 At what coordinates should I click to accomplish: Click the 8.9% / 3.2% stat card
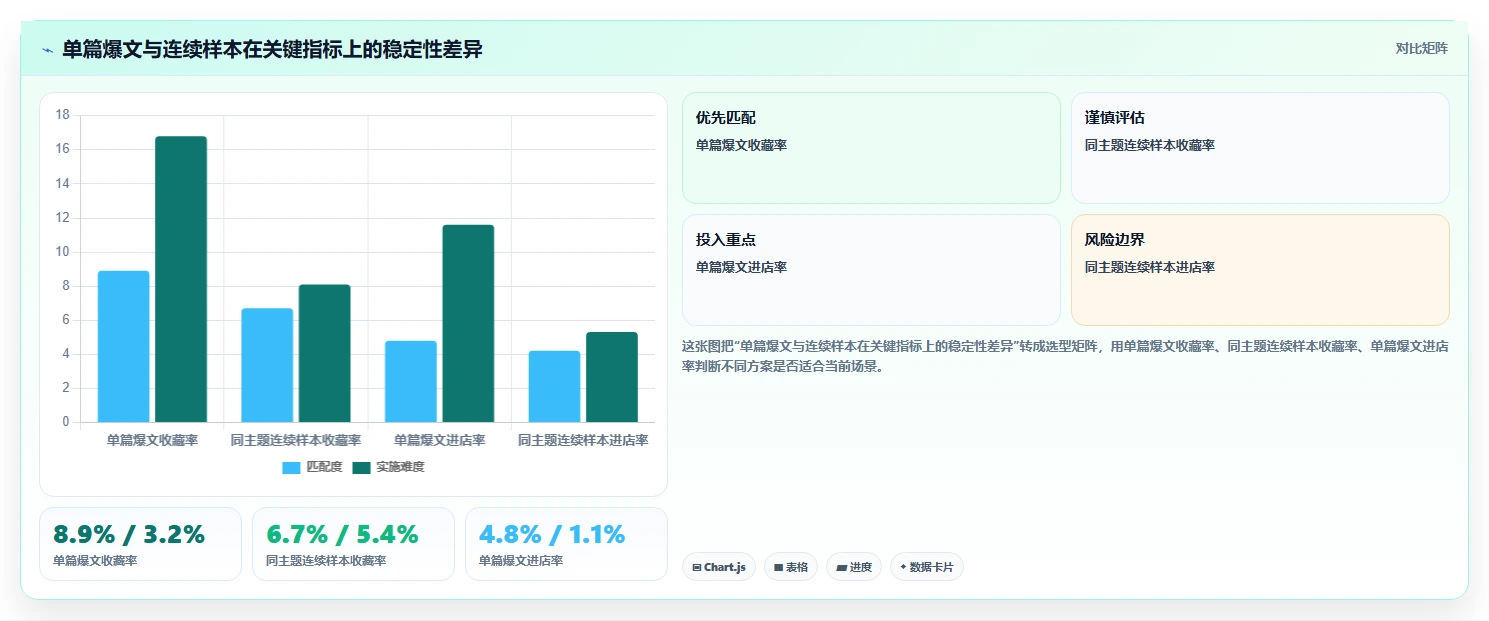(x=141, y=544)
